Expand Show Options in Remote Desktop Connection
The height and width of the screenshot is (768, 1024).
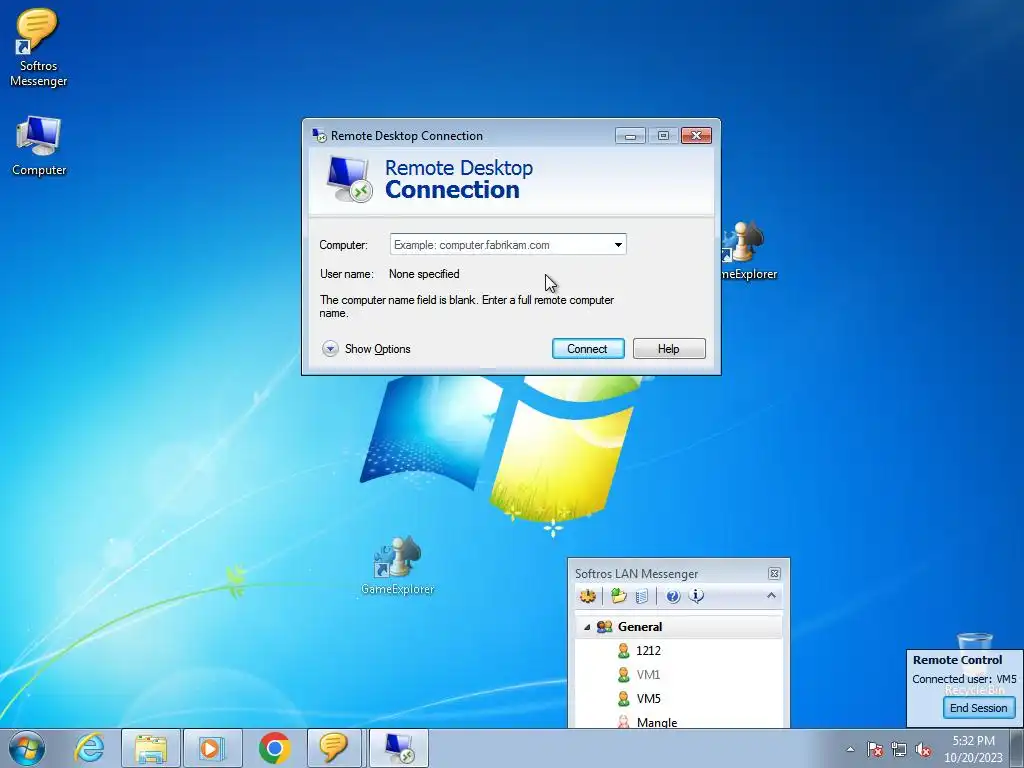coord(366,349)
